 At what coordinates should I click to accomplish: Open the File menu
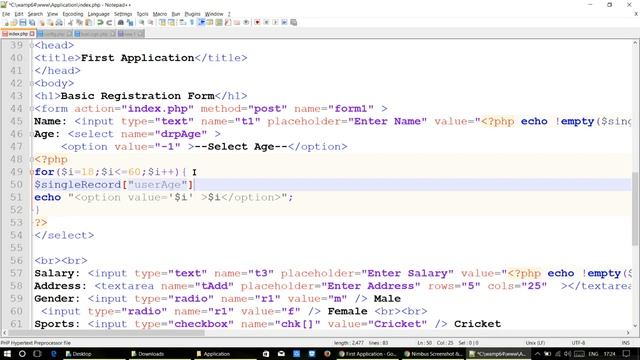pyautogui.click(x=6, y=14)
